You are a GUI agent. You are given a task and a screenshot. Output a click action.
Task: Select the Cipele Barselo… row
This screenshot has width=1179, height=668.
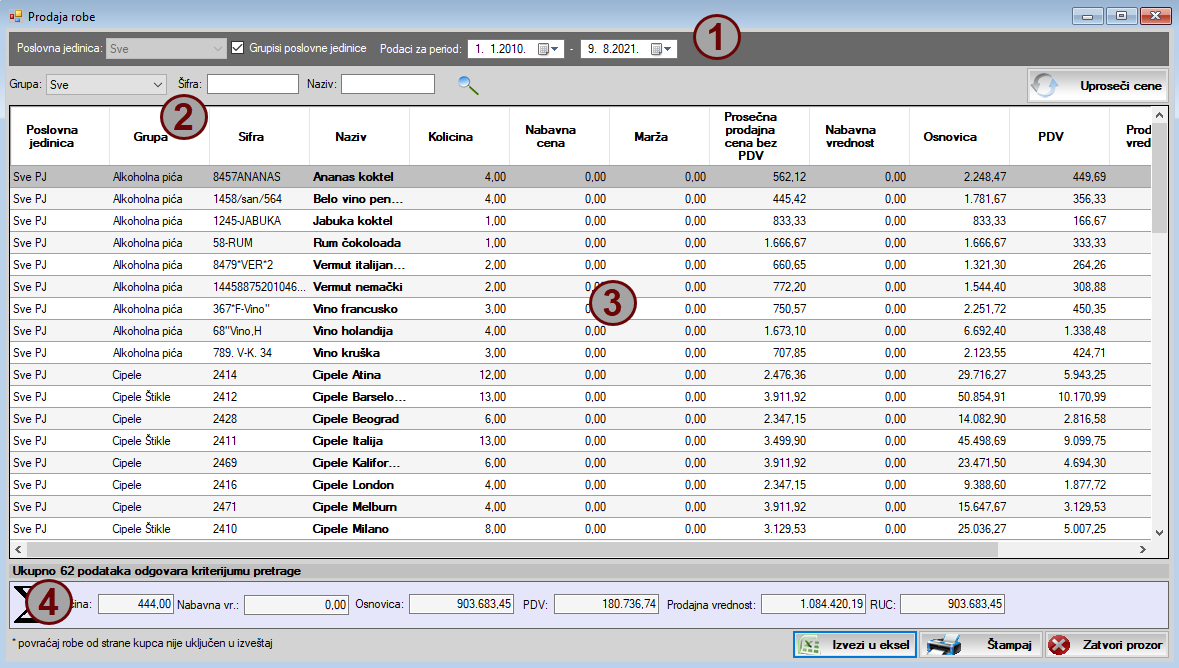tap(580, 396)
